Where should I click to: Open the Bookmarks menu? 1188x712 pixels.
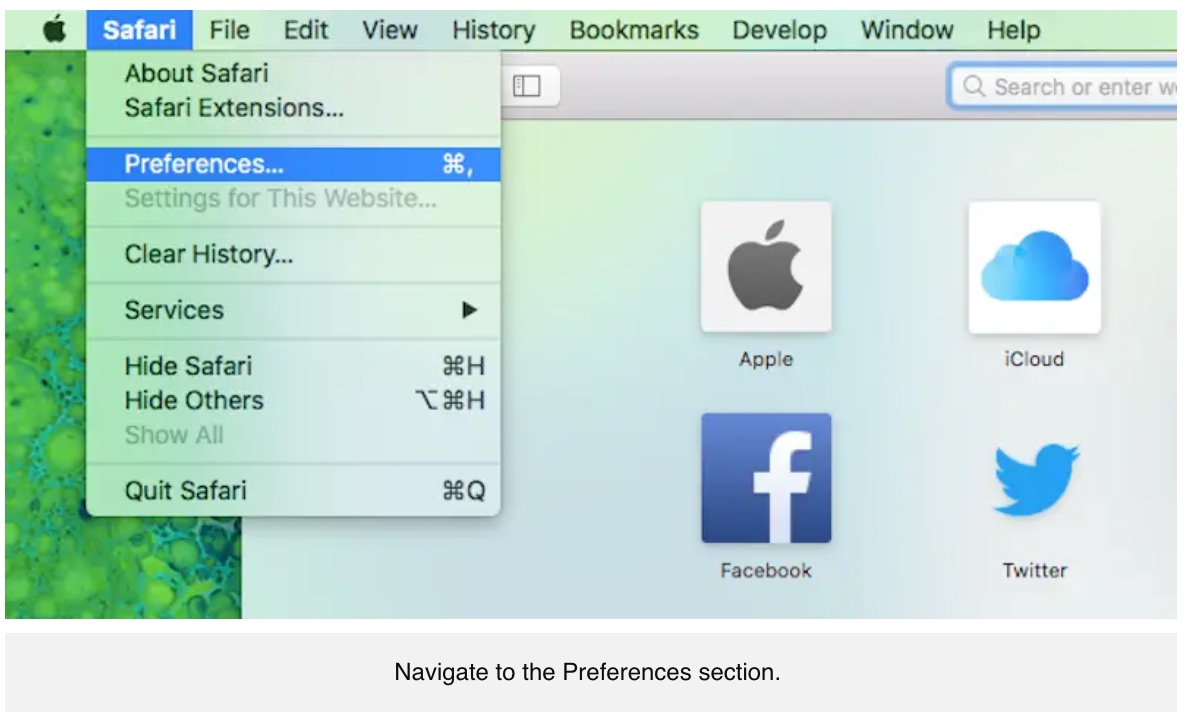pos(634,30)
